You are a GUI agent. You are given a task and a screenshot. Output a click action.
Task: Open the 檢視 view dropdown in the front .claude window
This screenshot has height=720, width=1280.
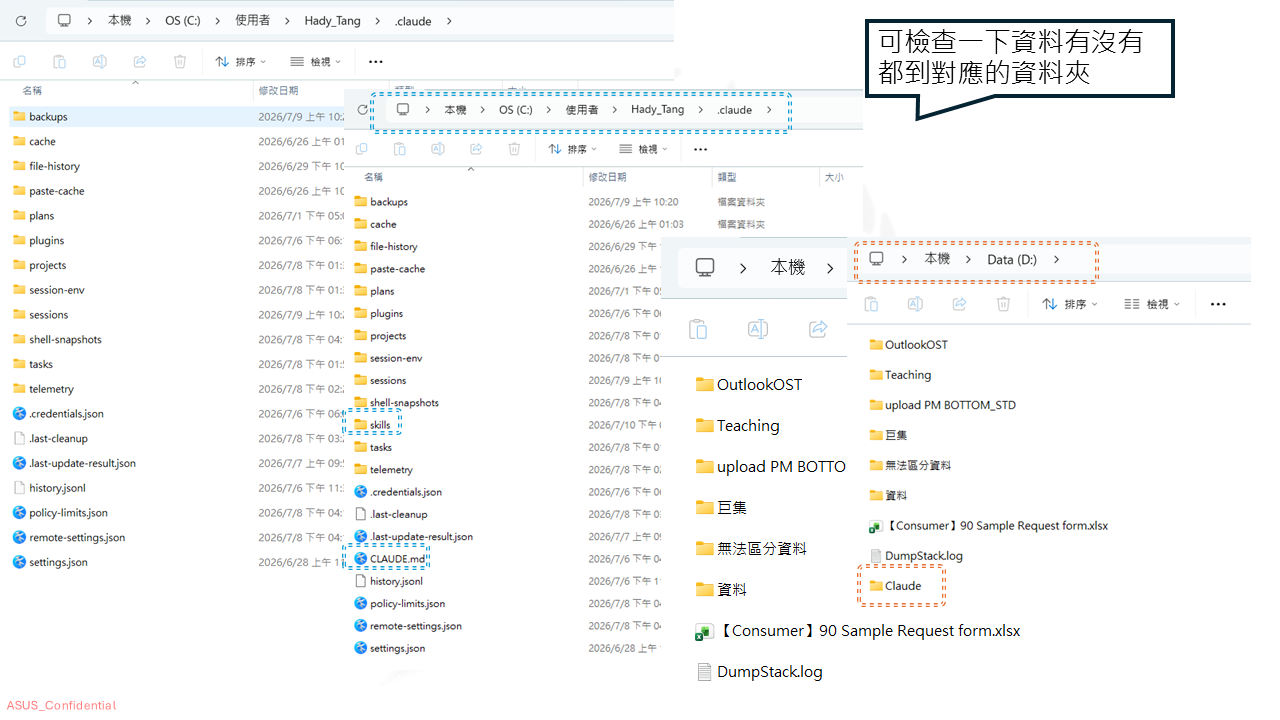[644, 149]
